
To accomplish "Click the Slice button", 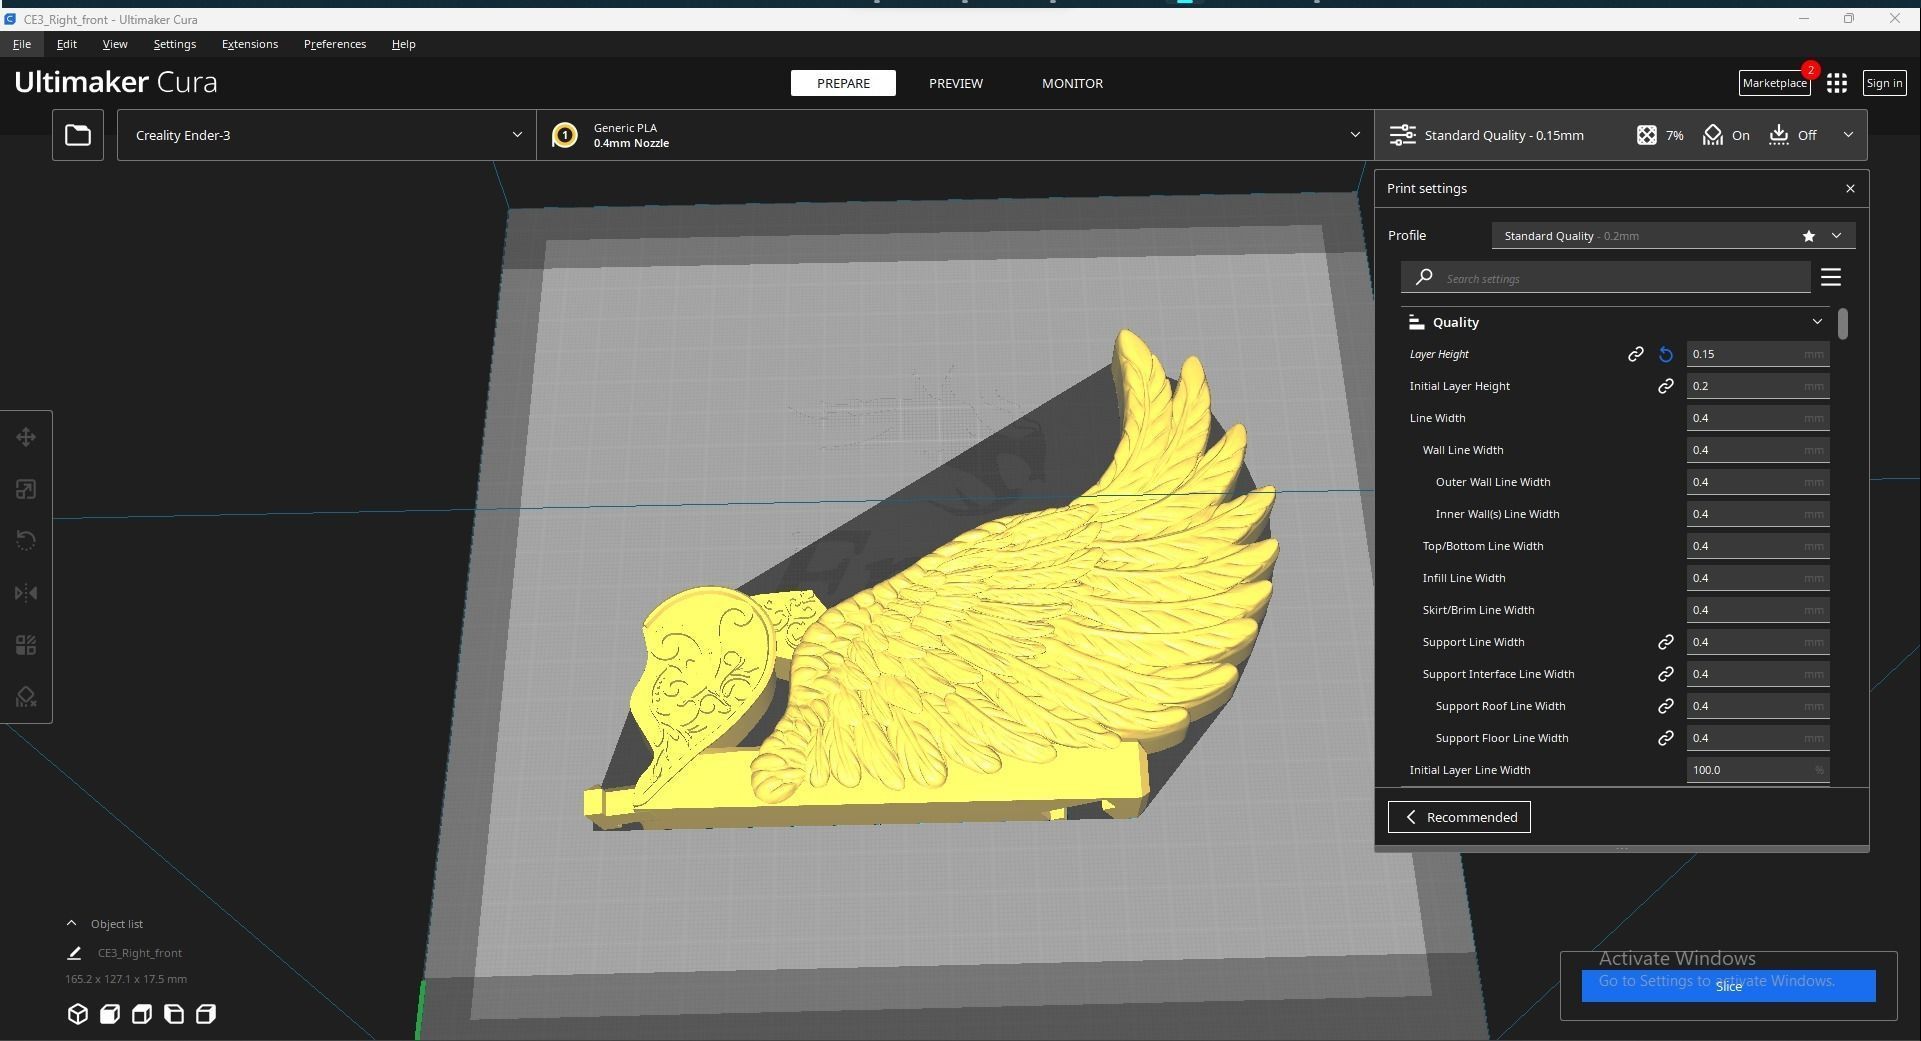I will [x=1728, y=986].
